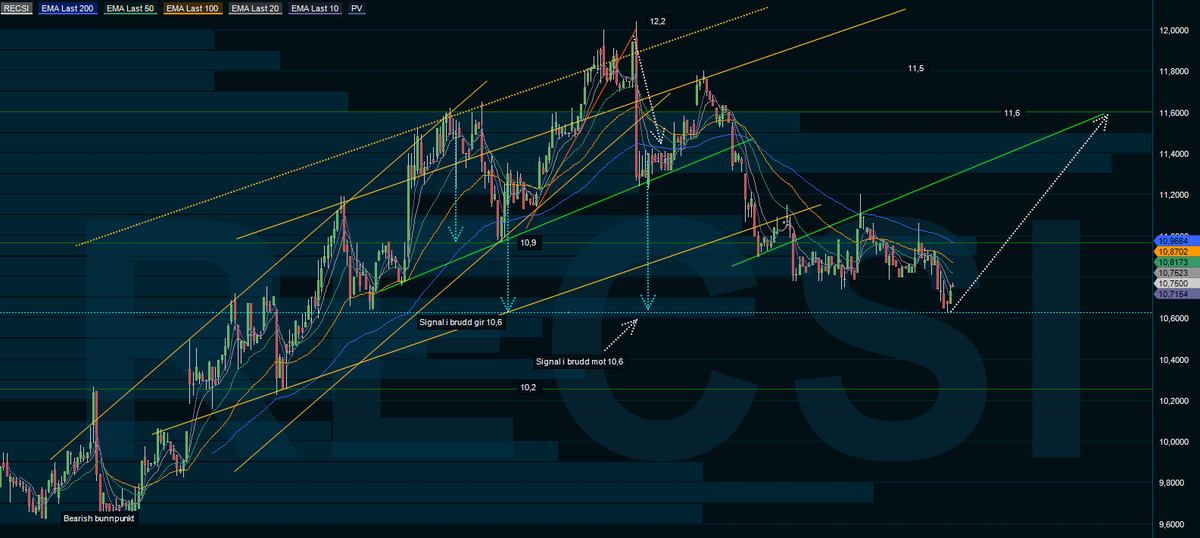
Task: Click the 10,4000 axis value
Action: (x=1172, y=359)
